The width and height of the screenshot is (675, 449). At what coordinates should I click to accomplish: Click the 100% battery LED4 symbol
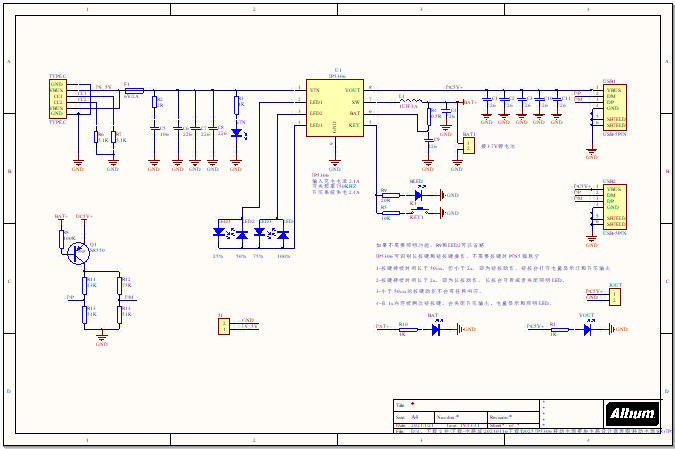(x=283, y=235)
